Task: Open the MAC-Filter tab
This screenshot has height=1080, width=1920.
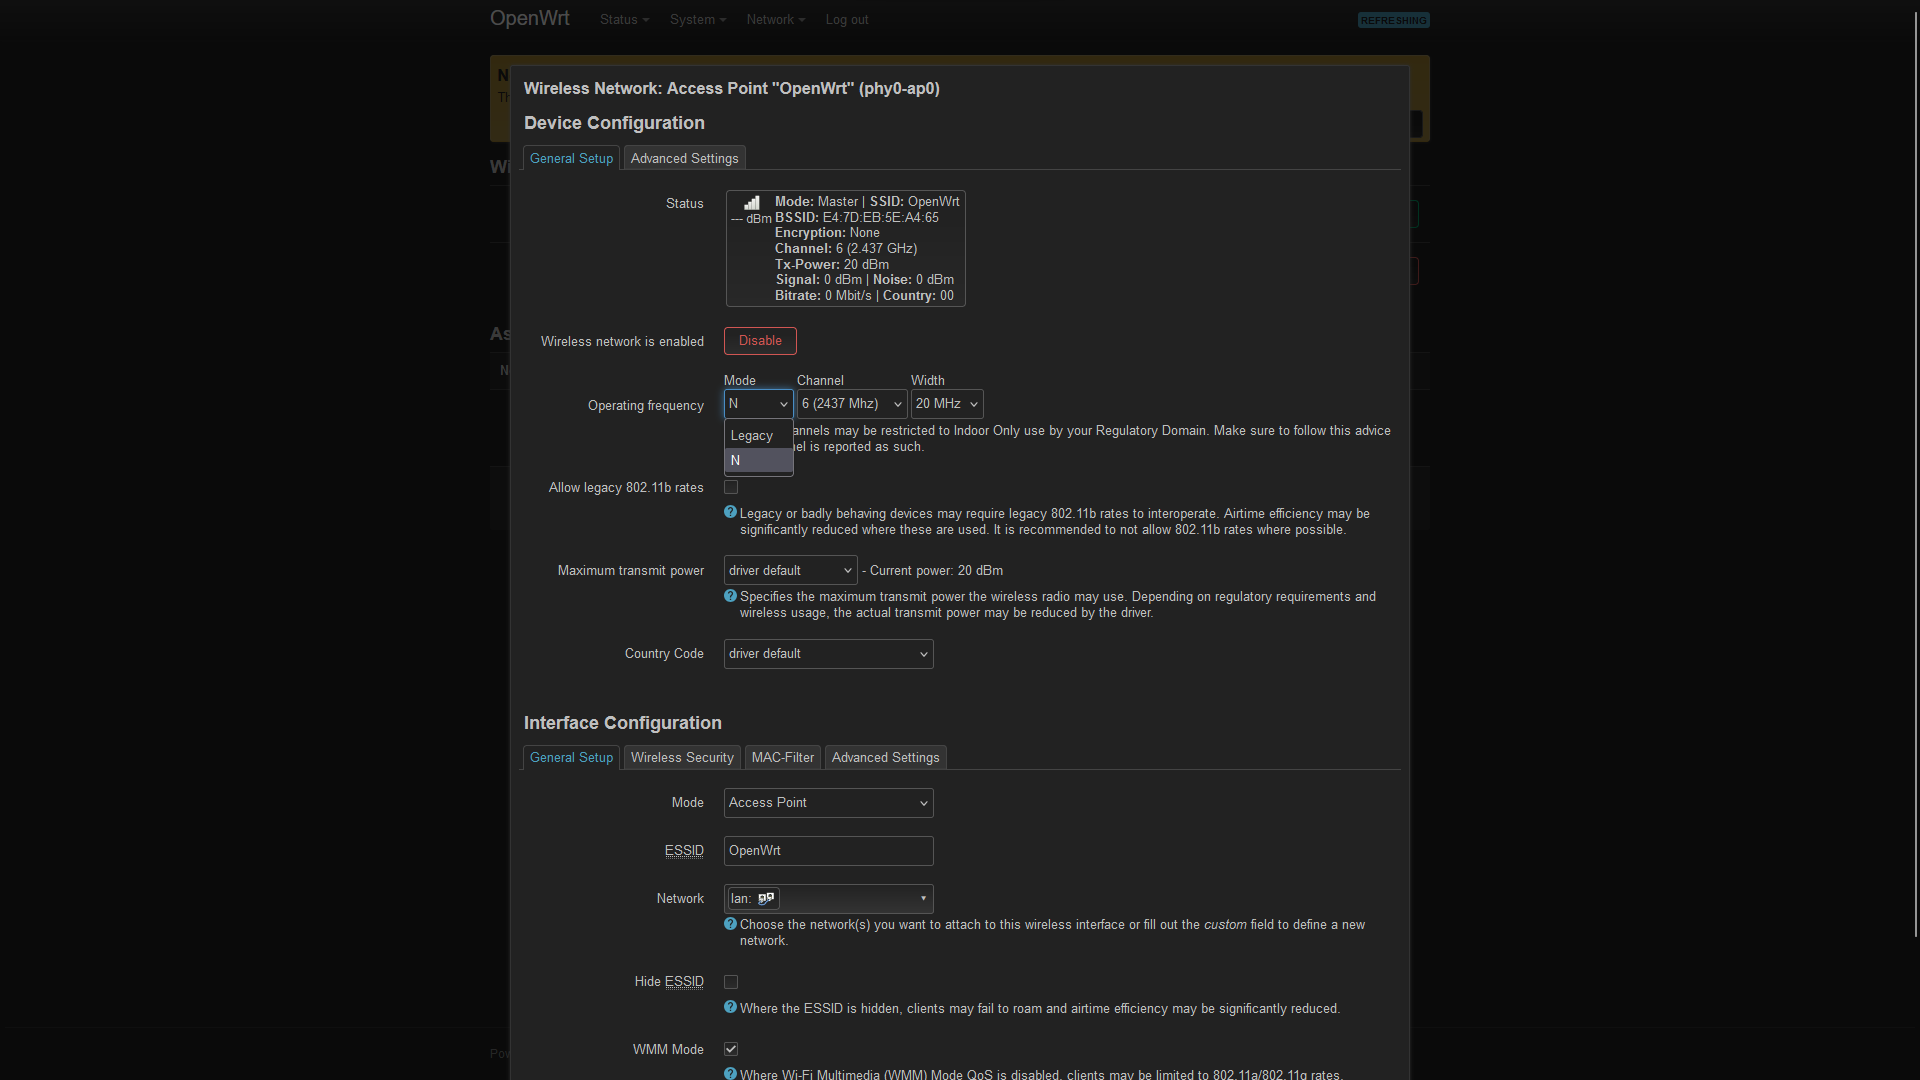Action: 782,758
